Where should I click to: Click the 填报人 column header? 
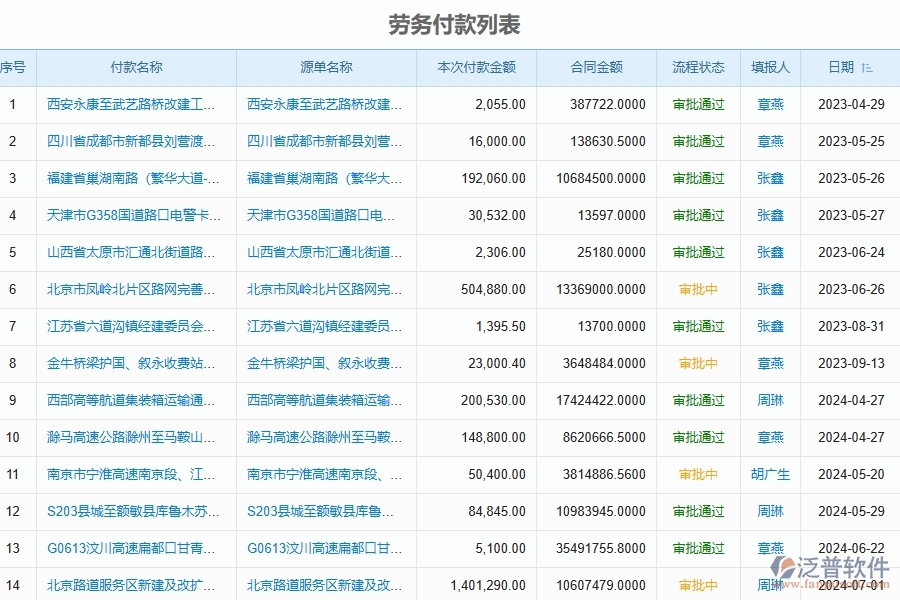click(x=771, y=68)
